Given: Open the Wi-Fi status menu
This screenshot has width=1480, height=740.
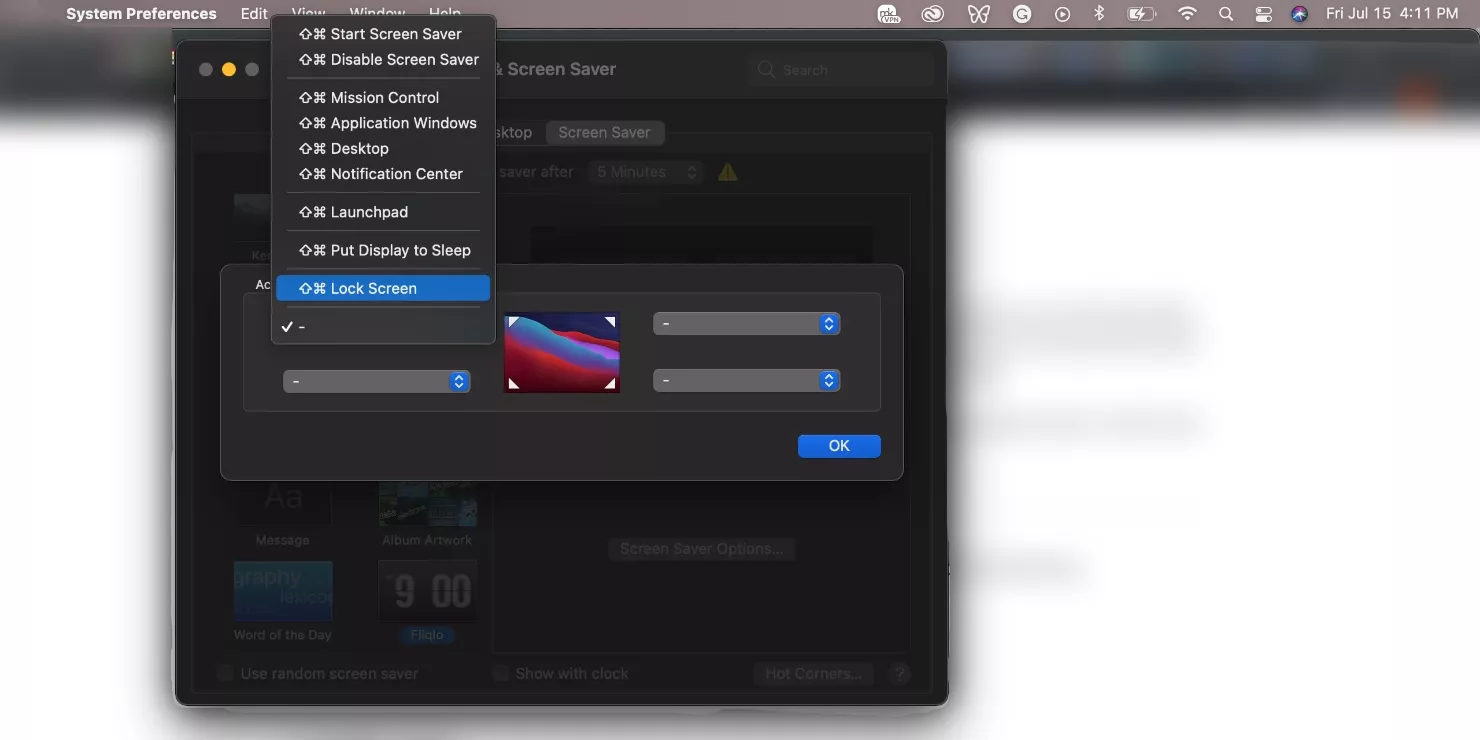Looking at the screenshot, I should [1186, 14].
